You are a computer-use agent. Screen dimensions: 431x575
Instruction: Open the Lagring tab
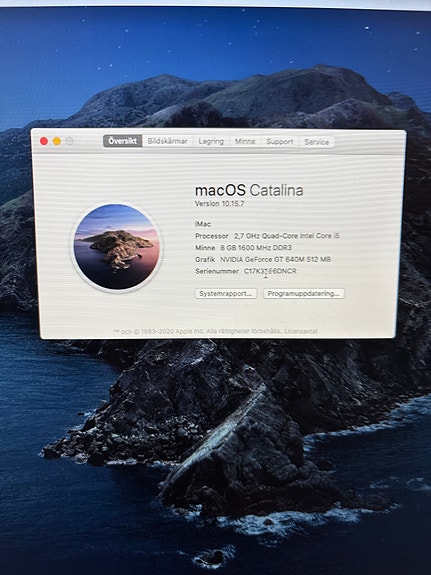[x=211, y=142]
